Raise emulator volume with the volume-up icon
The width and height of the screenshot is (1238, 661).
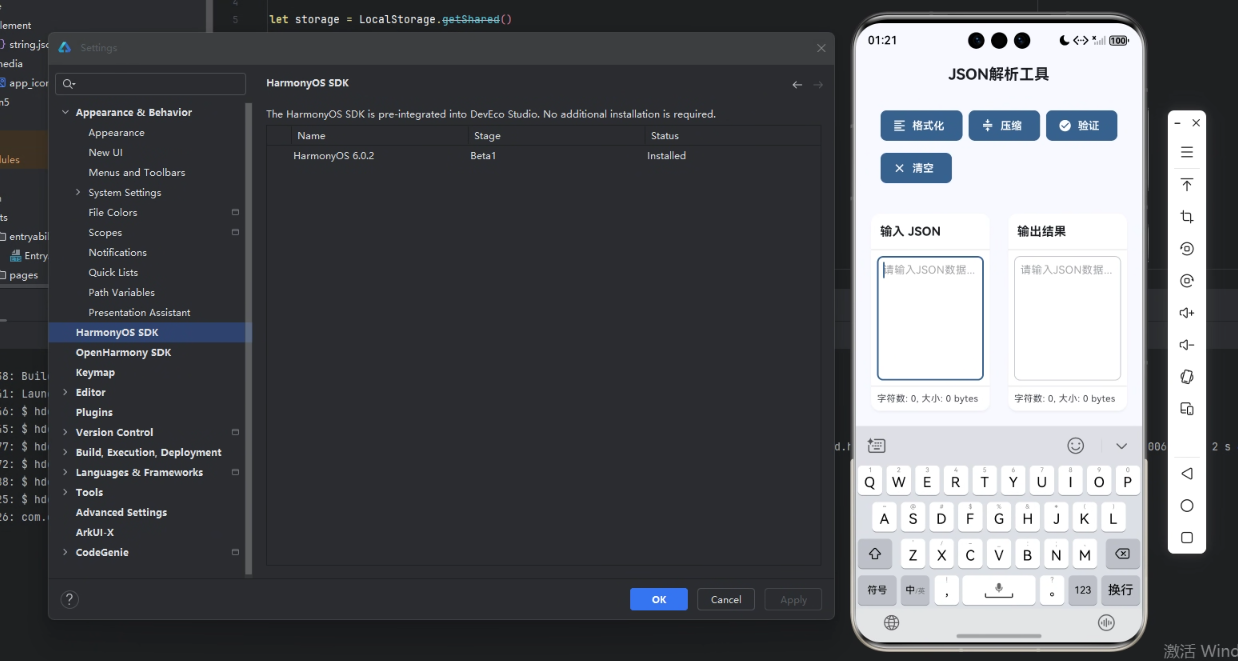(x=1187, y=313)
